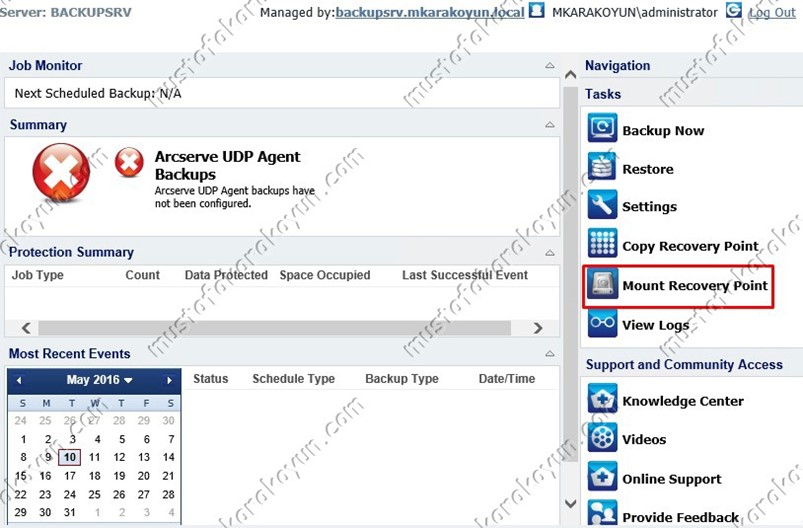This screenshot has height=528, width=803.
Task: Click the View Logs binoculars icon
Action: coord(602,323)
